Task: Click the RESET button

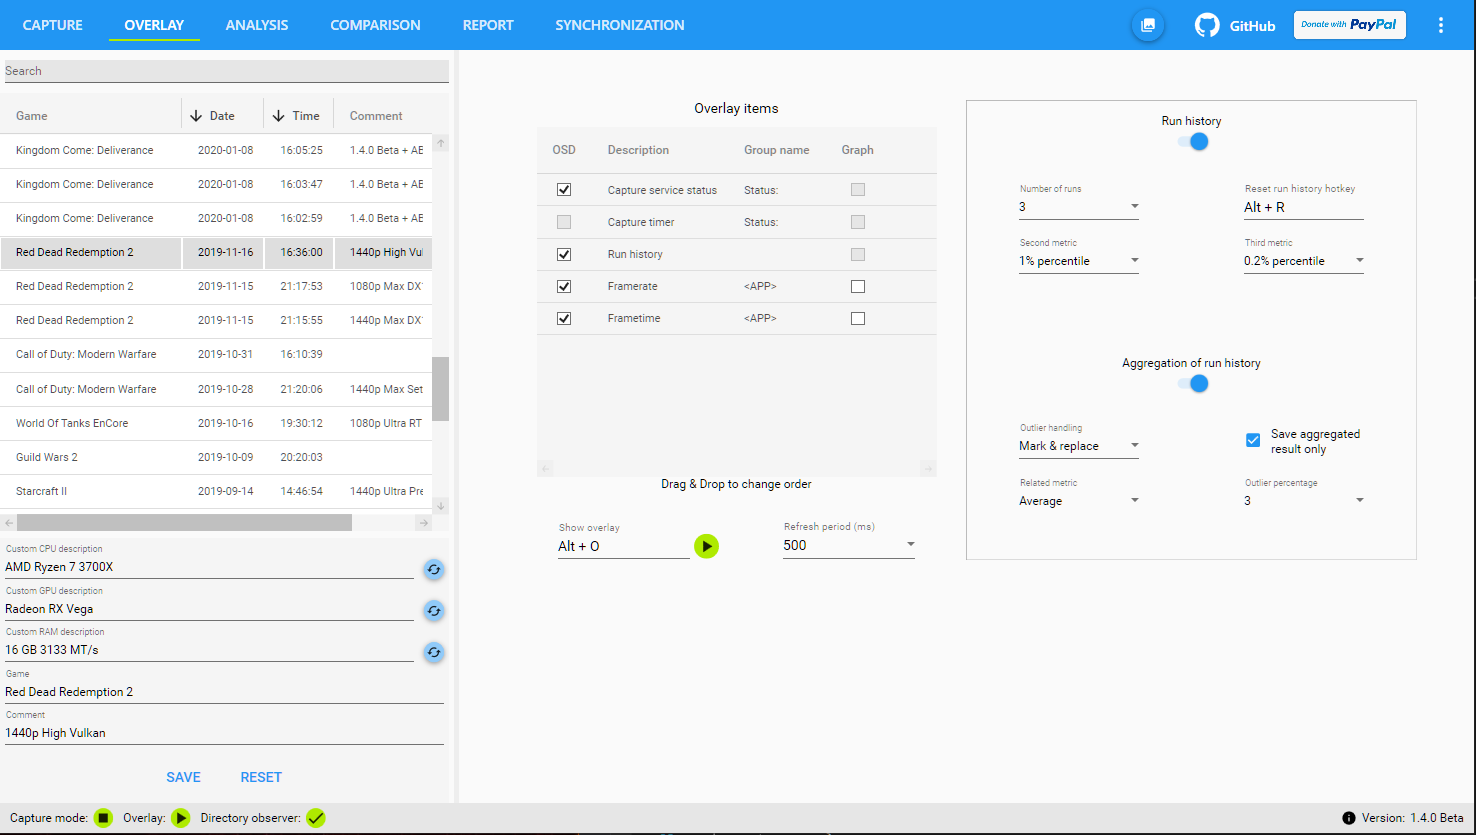Action: tap(261, 777)
